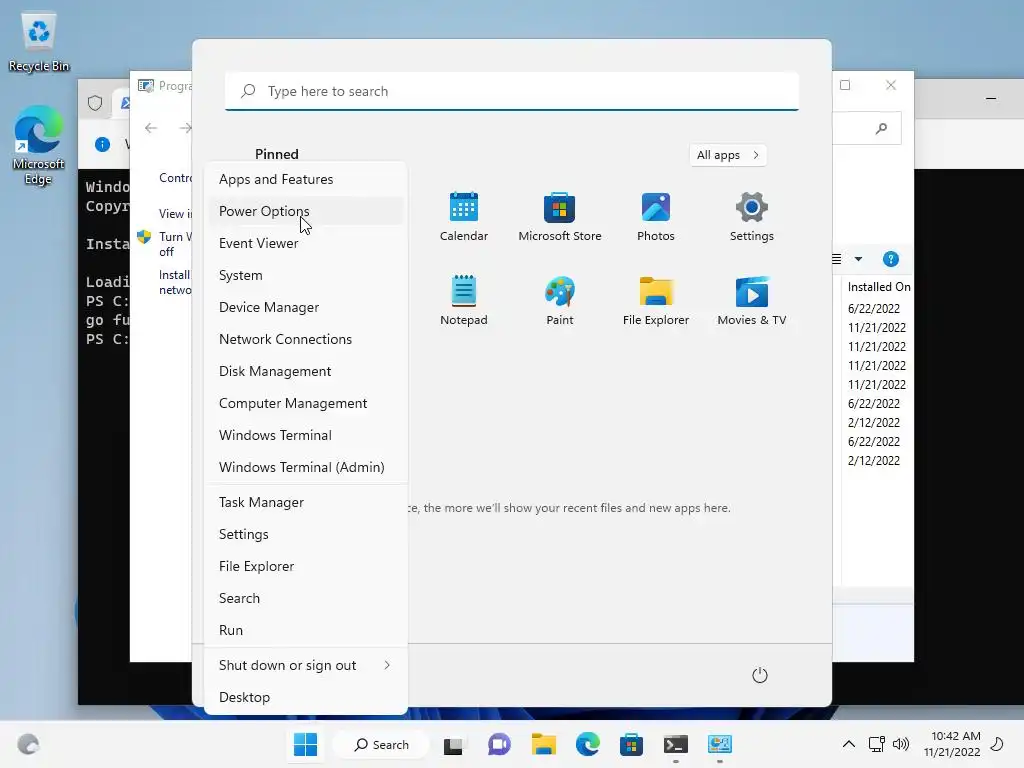Open the Paint pinned app
This screenshot has height=768, width=1024.
click(560, 300)
